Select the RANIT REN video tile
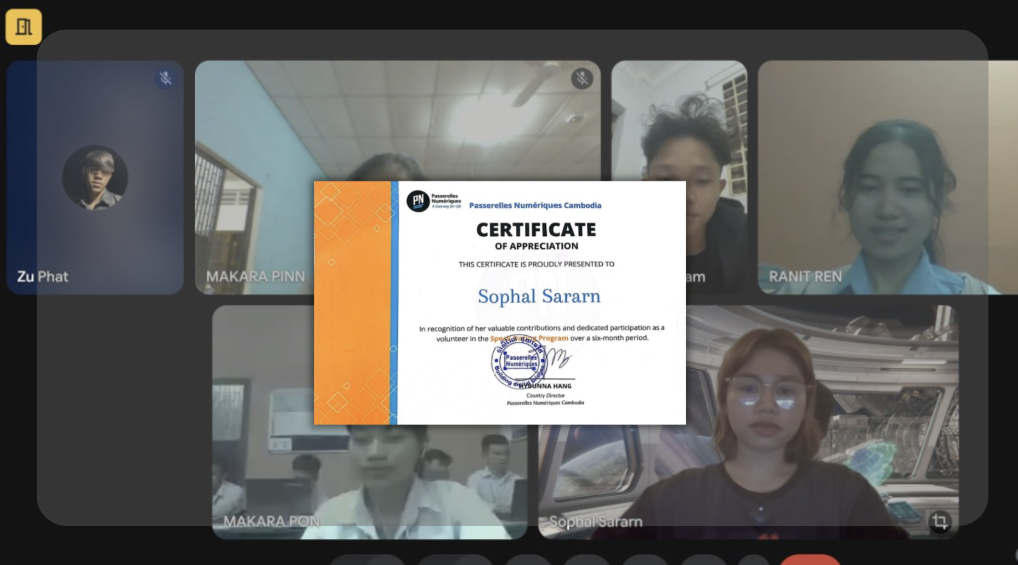This screenshot has height=565, width=1018. (888, 177)
